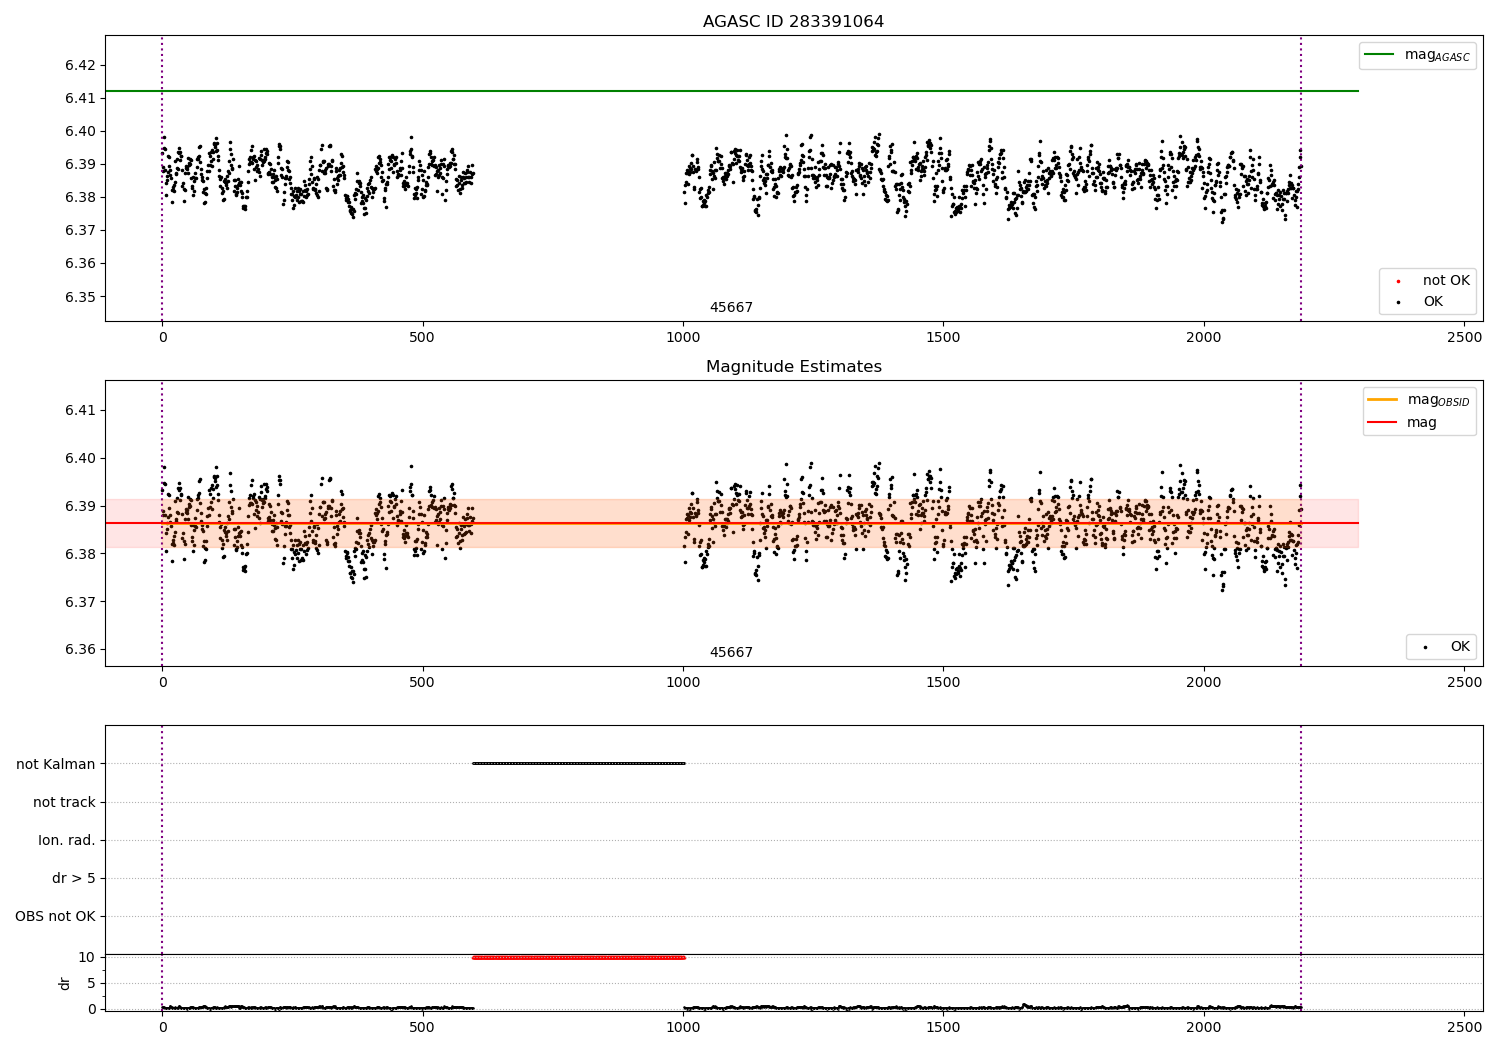1500x1050 pixels.
Task: Click the 10 tick label on dr axis
Action: tap(87, 958)
